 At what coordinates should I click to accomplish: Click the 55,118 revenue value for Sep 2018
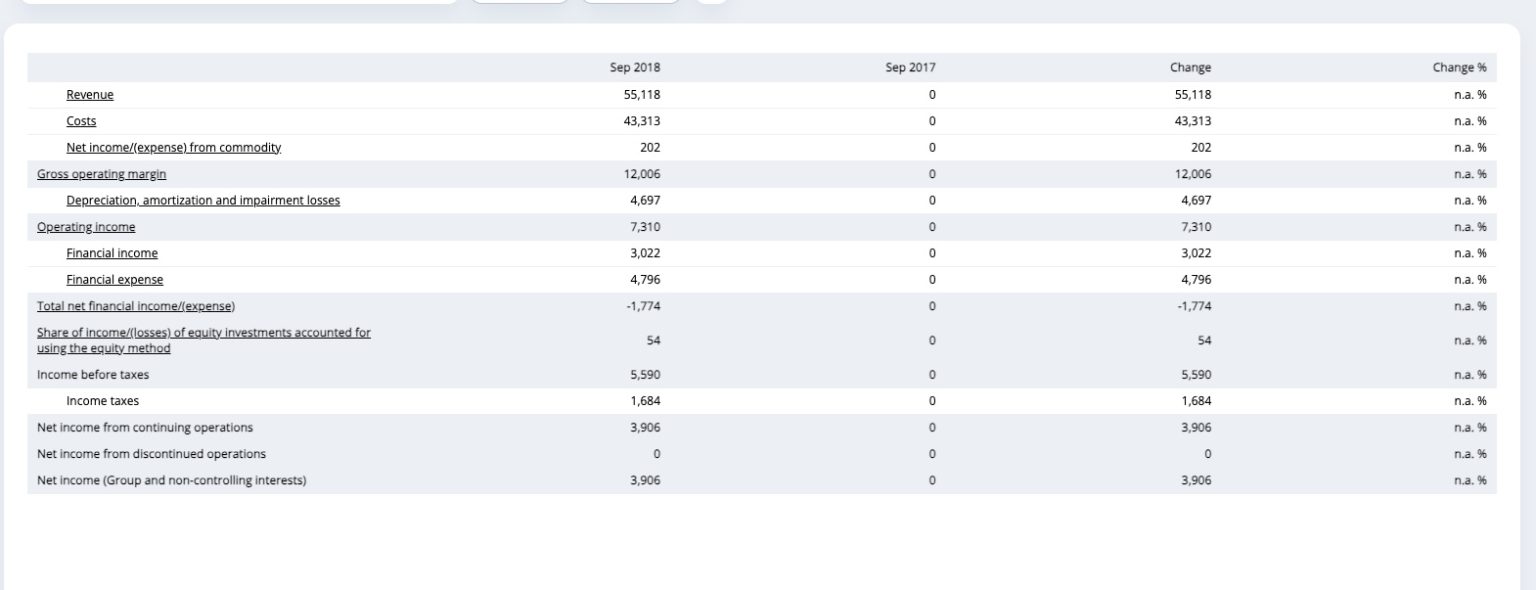(x=642, y=95)
